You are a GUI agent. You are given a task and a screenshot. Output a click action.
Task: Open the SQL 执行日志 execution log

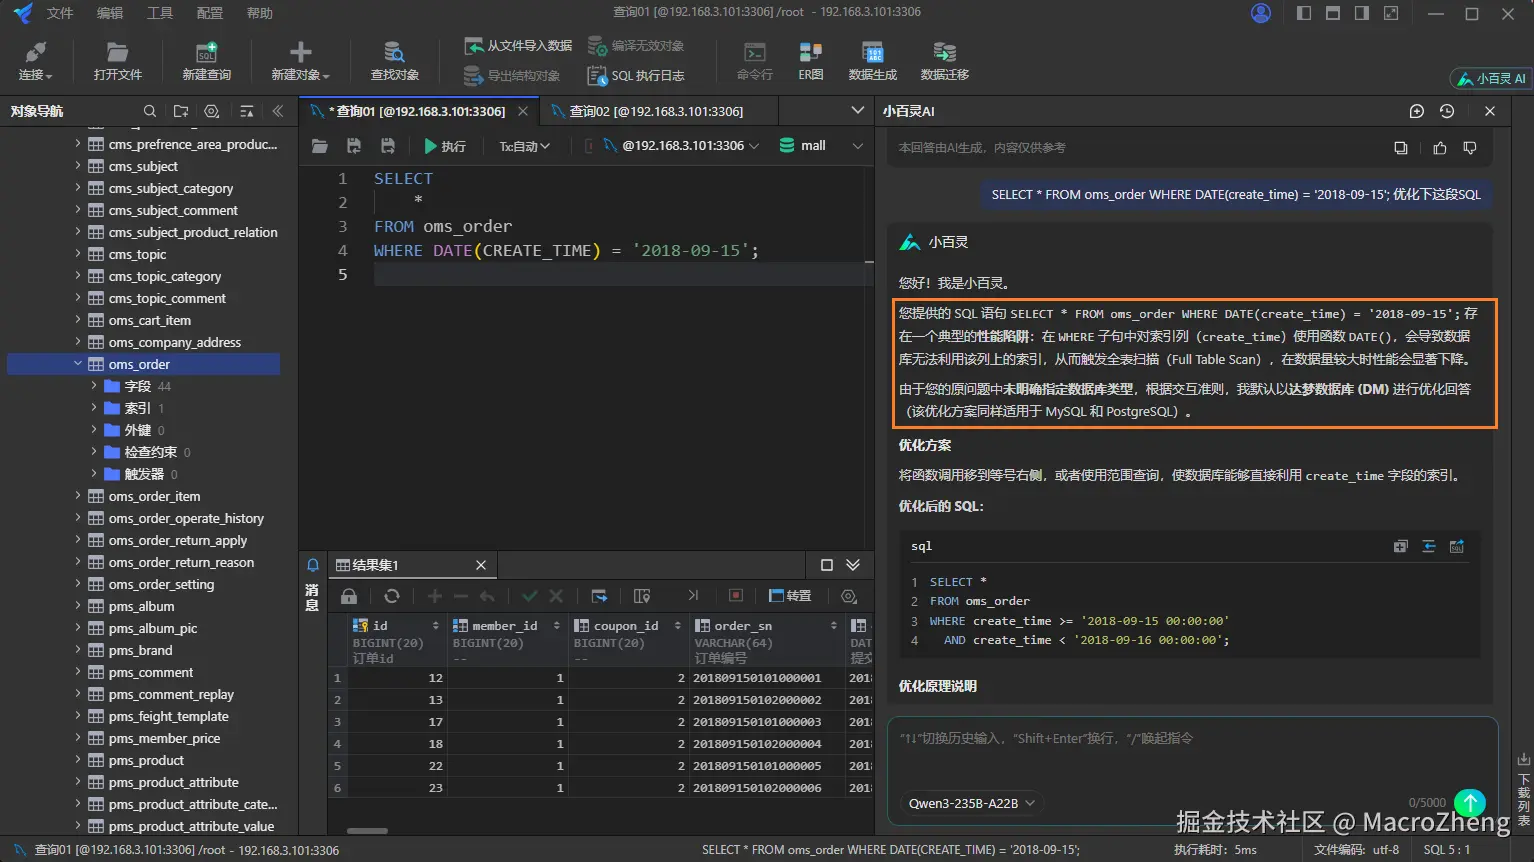(x=636, y=76)
